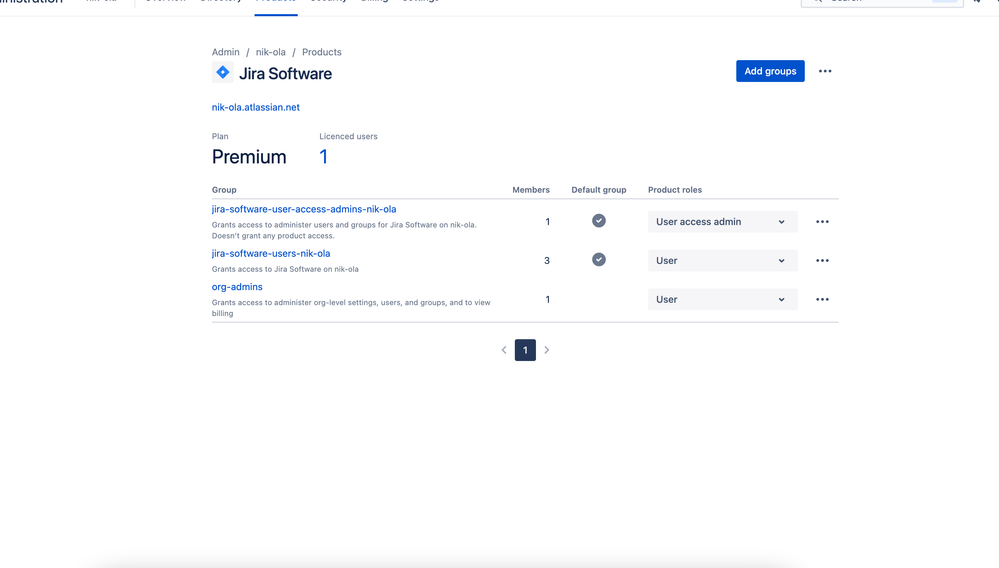999x568 pixels.
Task: Click the Licenced users count 1
Action: [324, 157]
